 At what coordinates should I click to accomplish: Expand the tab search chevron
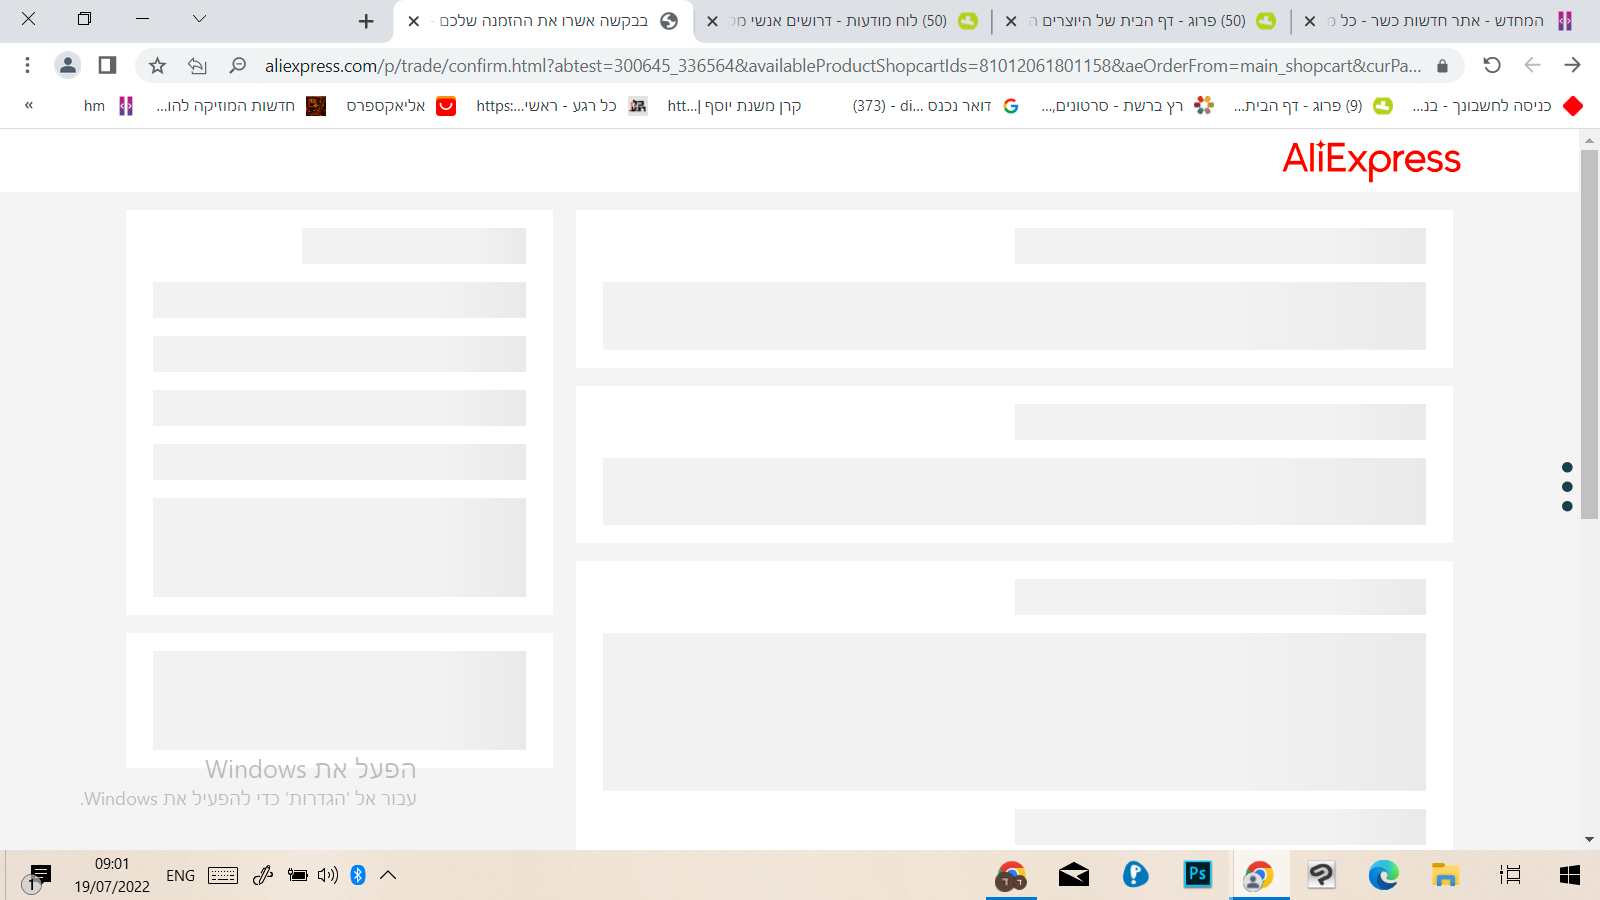pos(199,18)
